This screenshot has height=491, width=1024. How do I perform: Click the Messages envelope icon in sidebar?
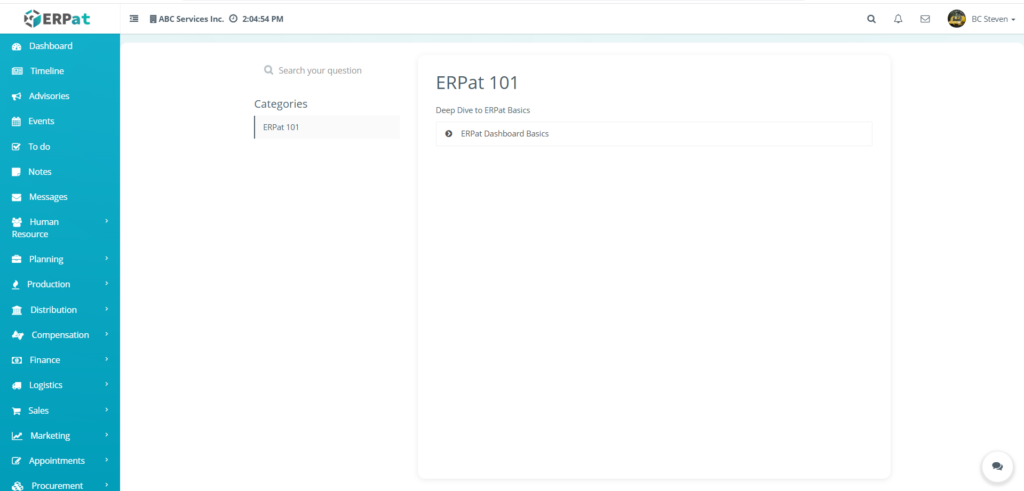[17, 197]
